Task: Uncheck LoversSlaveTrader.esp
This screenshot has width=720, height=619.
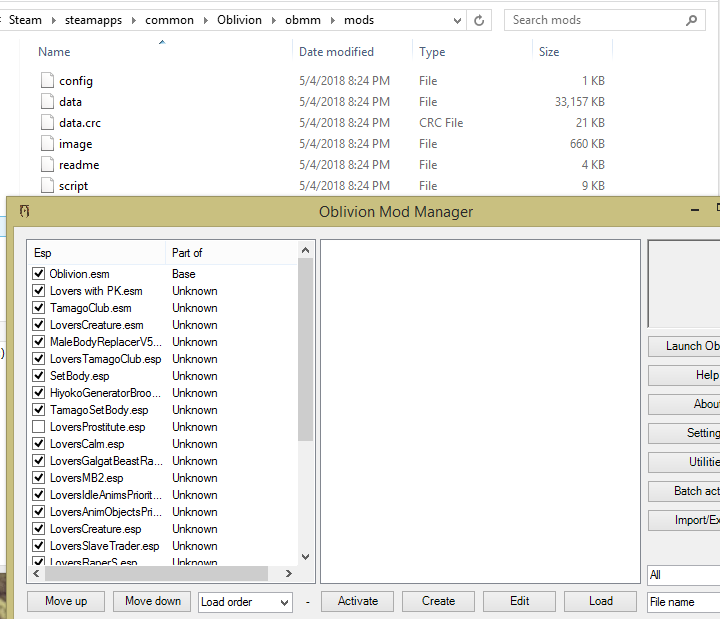Action: pos(39,546)
